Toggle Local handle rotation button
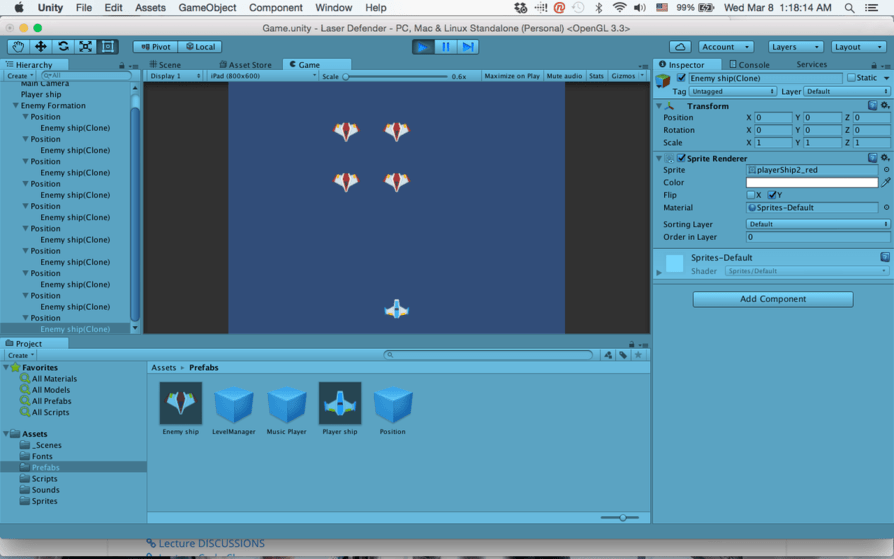Viewport: 894px width, 559px height. click(x=200, y=47)
